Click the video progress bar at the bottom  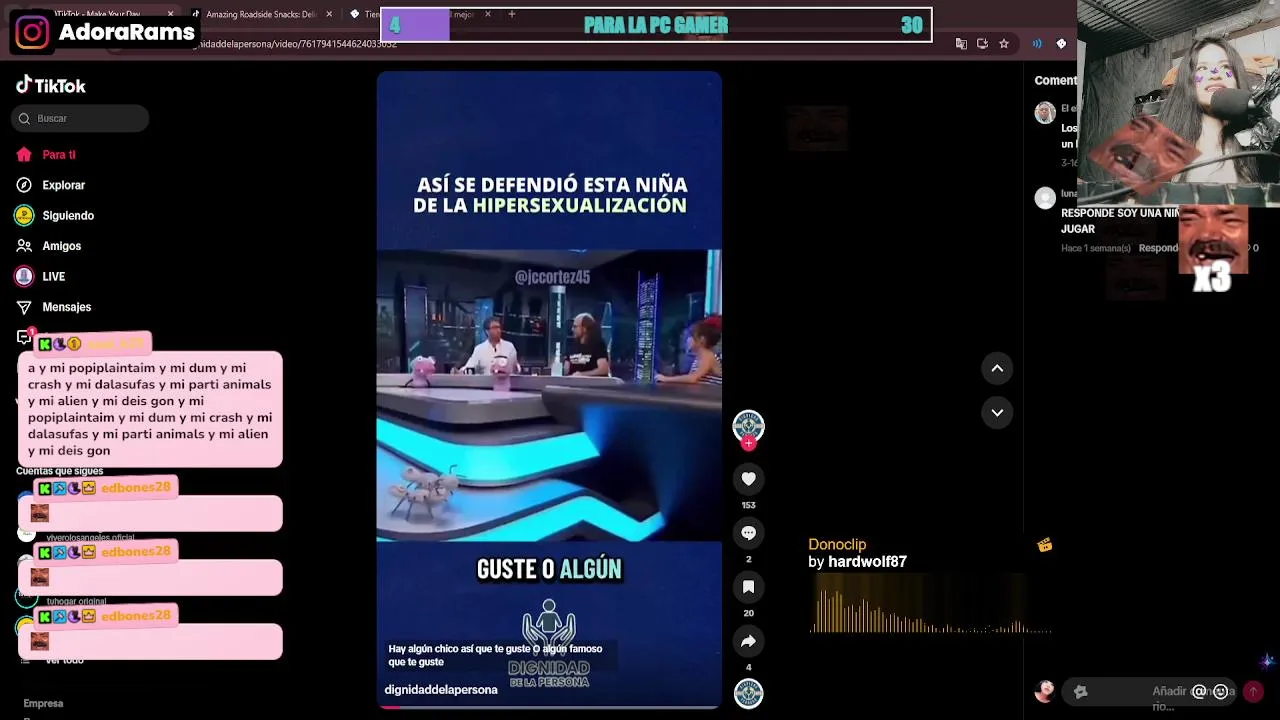pyautogui.click(x=549, y=706)
